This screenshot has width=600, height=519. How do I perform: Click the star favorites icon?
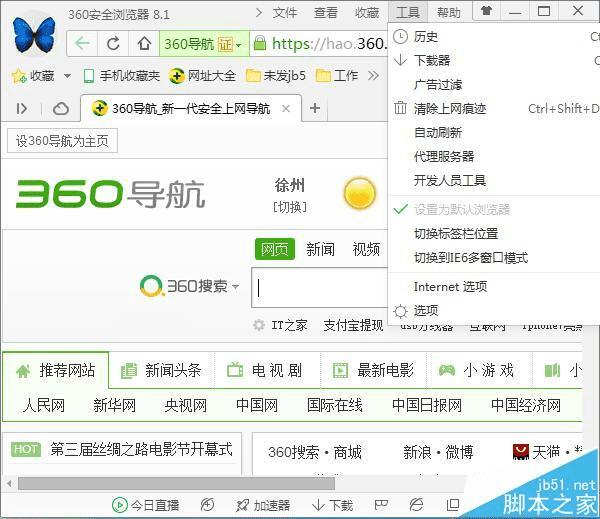coord(19,76)
